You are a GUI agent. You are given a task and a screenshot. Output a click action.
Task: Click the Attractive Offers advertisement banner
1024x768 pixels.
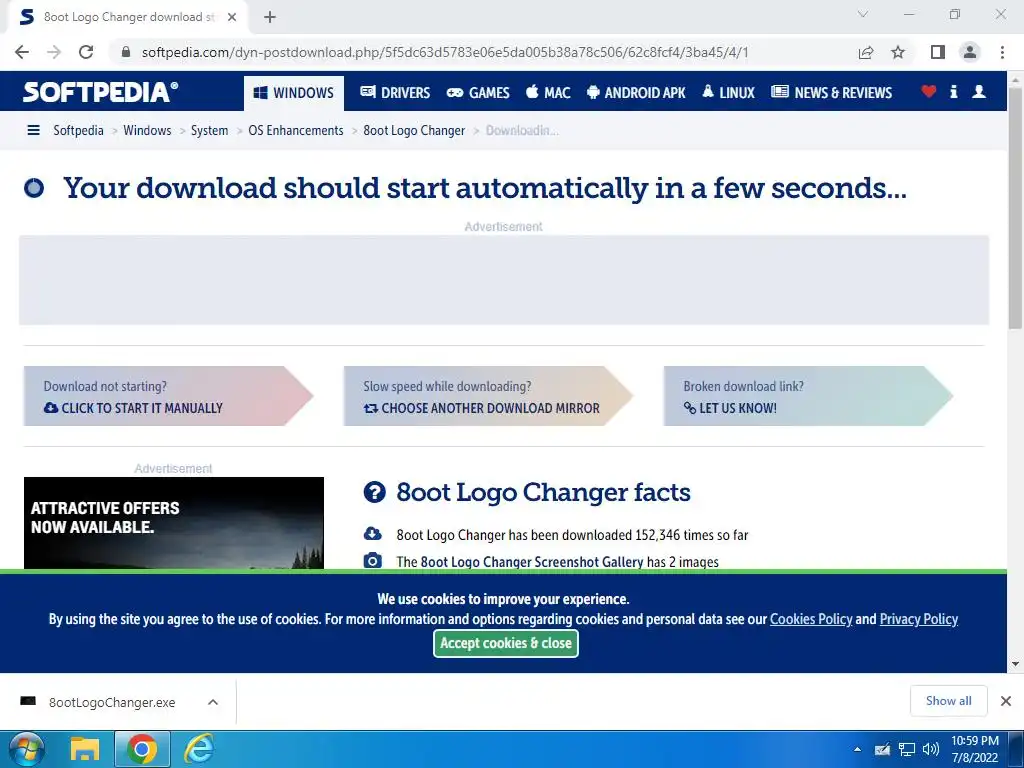(x=174, y=523)
